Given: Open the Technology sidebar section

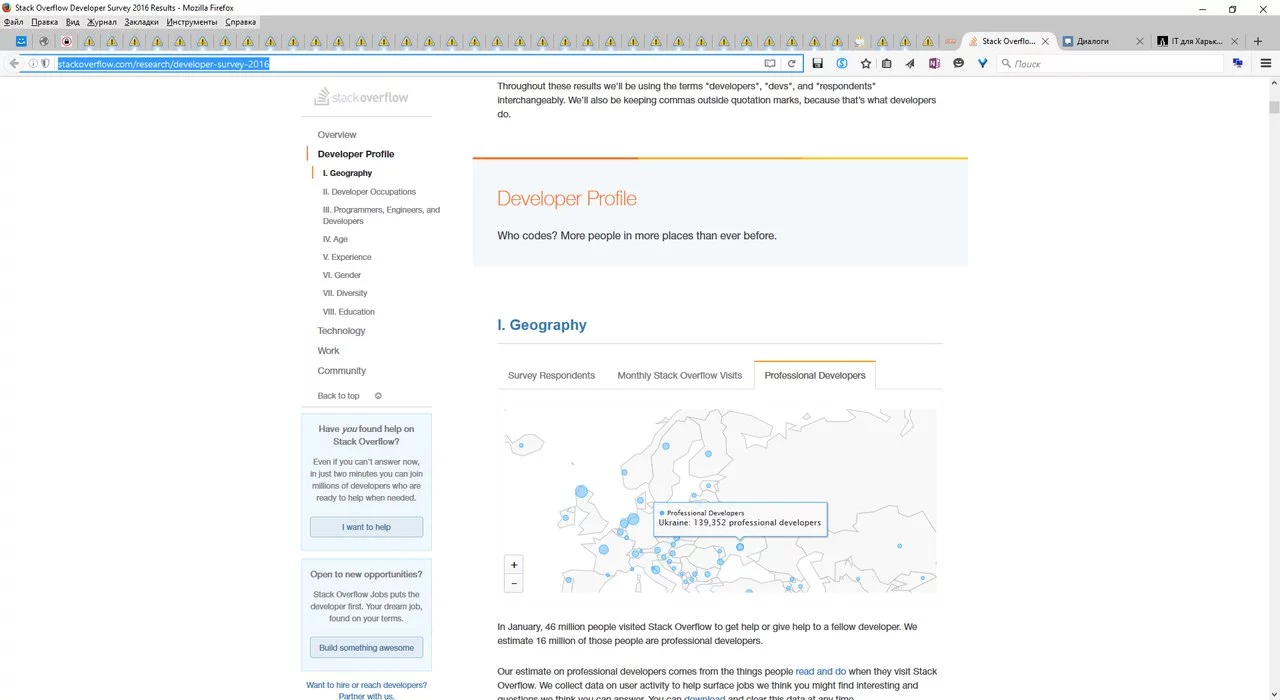Looking at the screenshot, I should [x=341, y=331].
